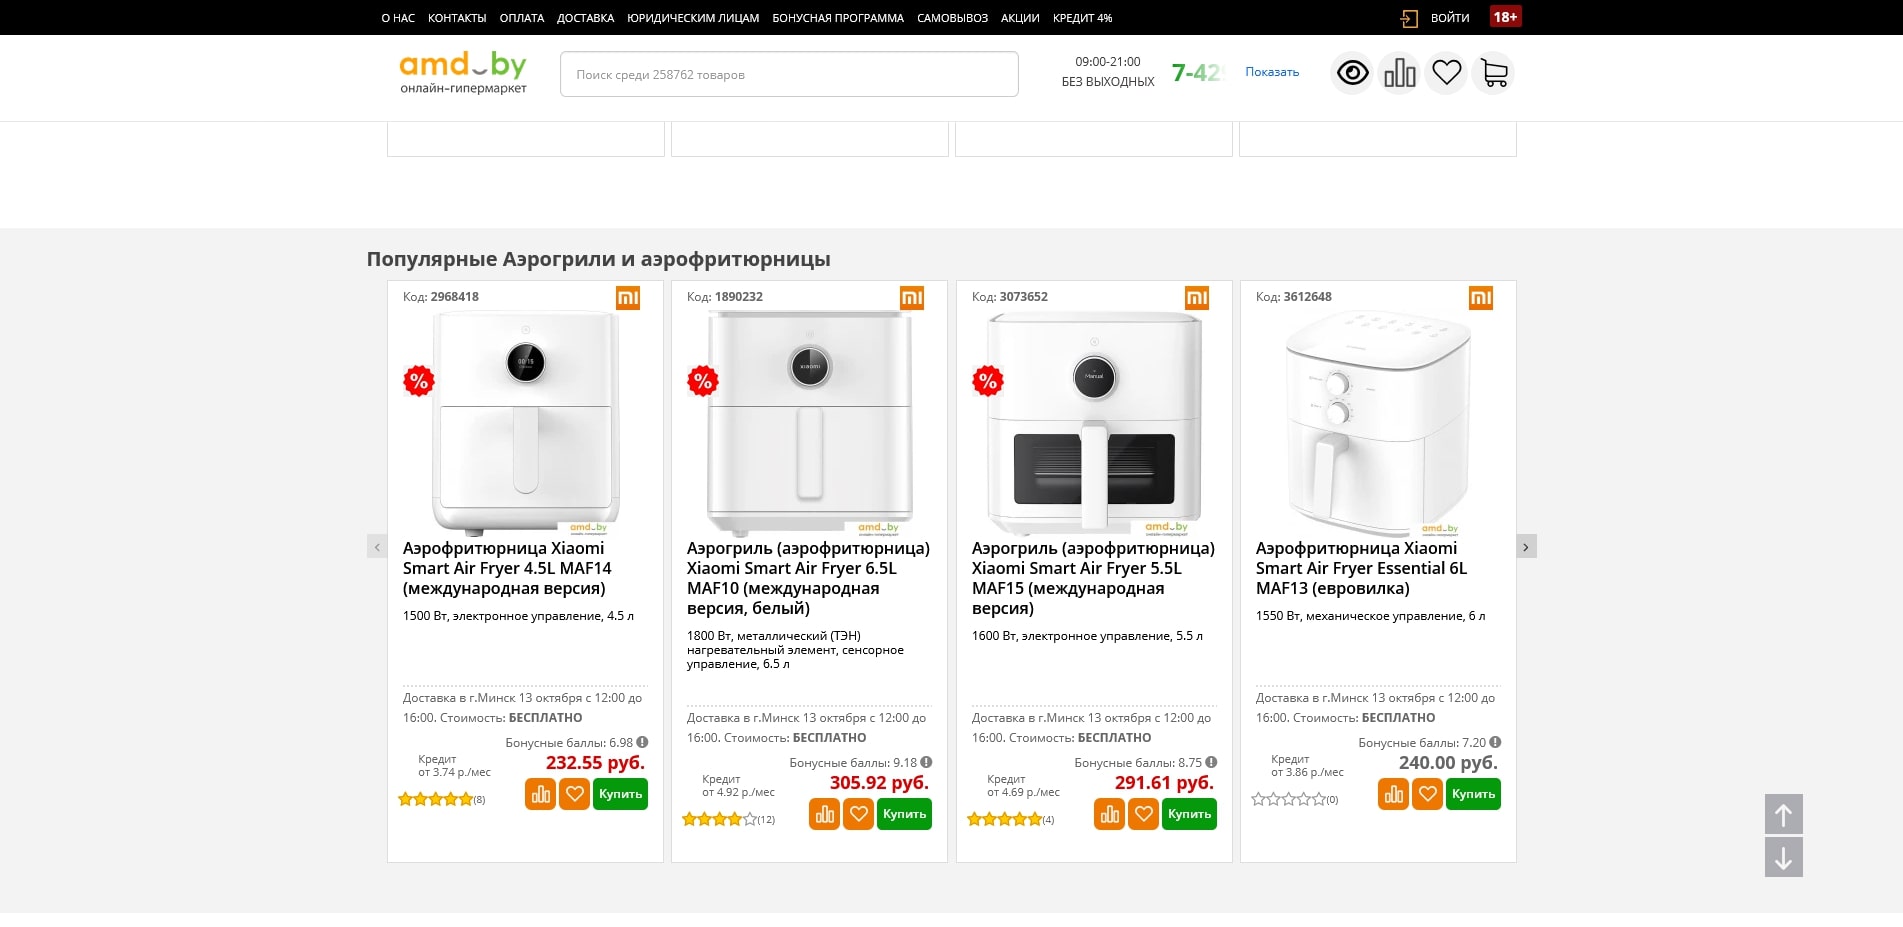Open the shopping cart icon
Screen dimensions: 1903x927
pos(1493,73)
